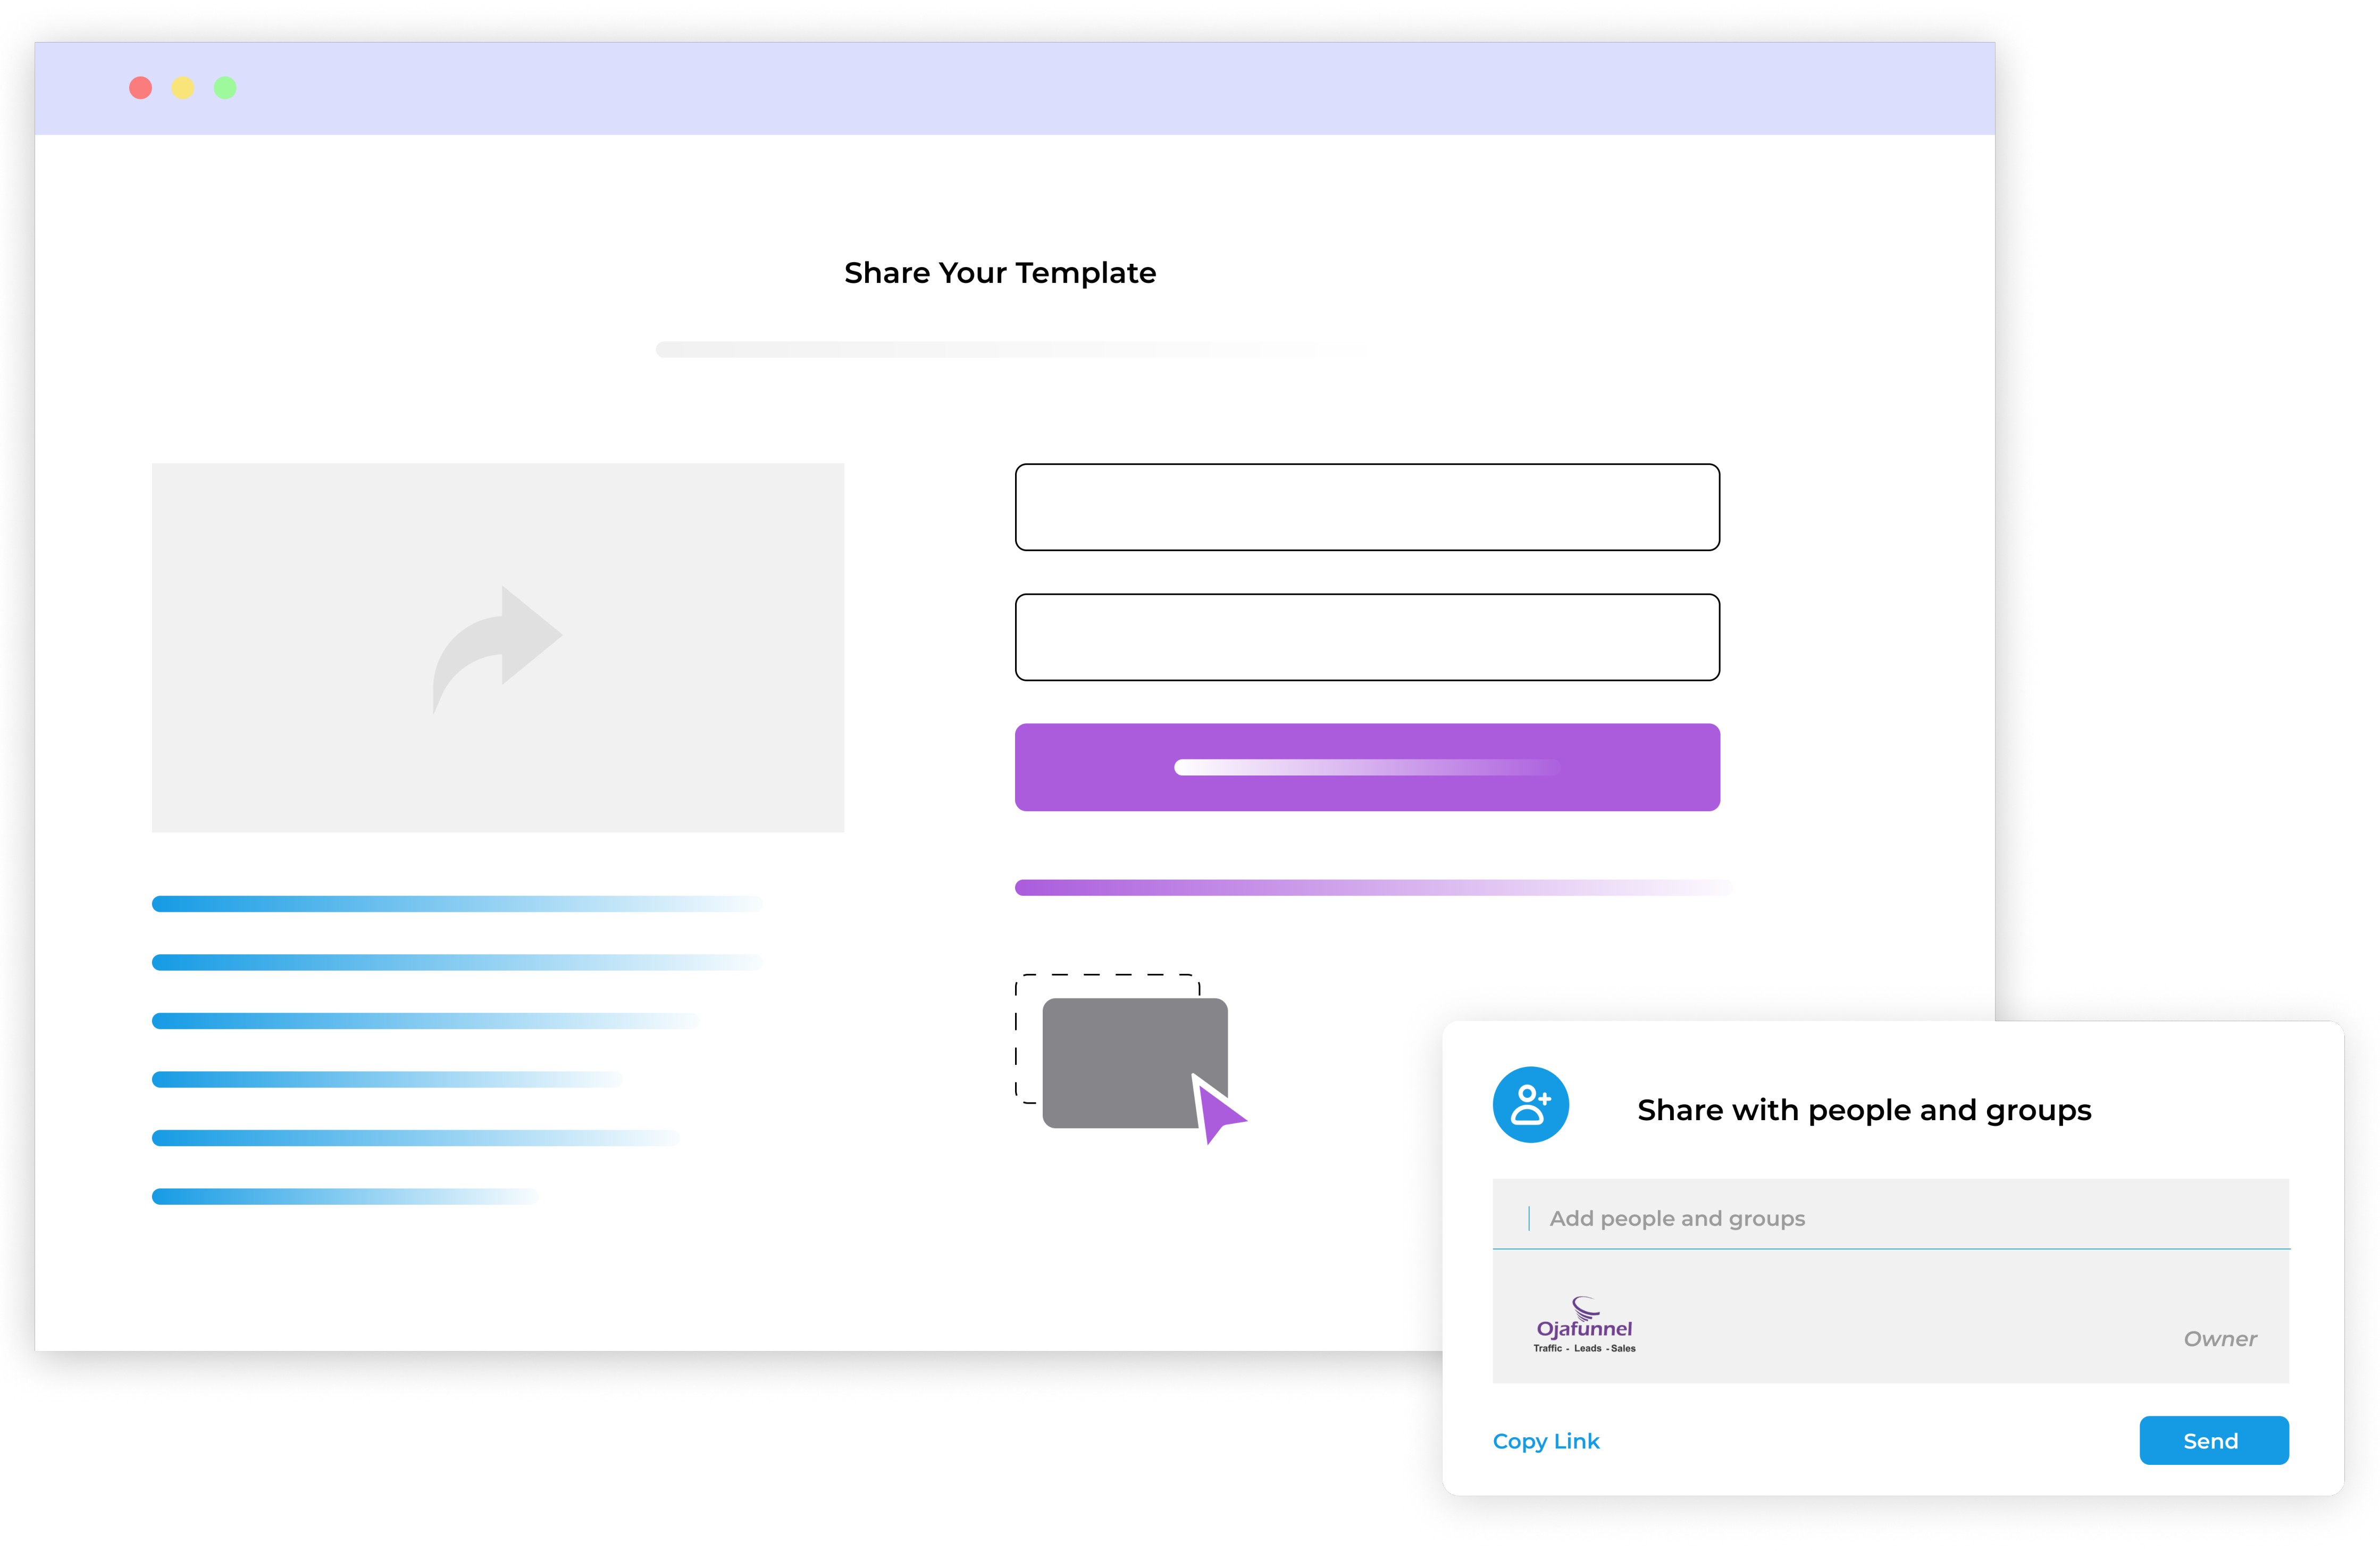
Task: Click the first empty input box
Action: (1367, 507)
